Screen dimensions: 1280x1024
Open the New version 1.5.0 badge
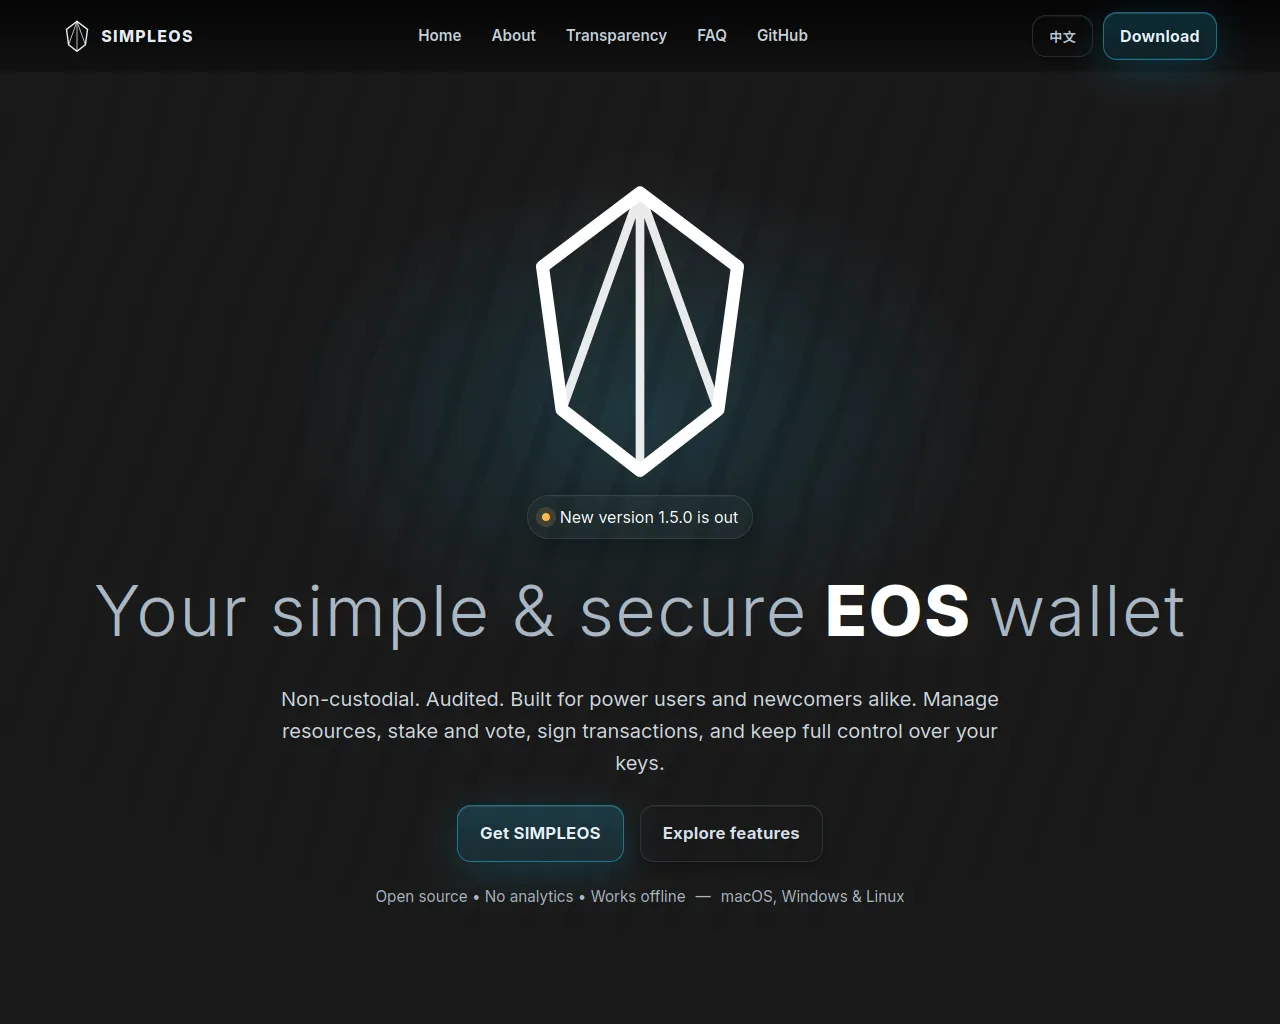pyautogui.click(x=640, y=517)
